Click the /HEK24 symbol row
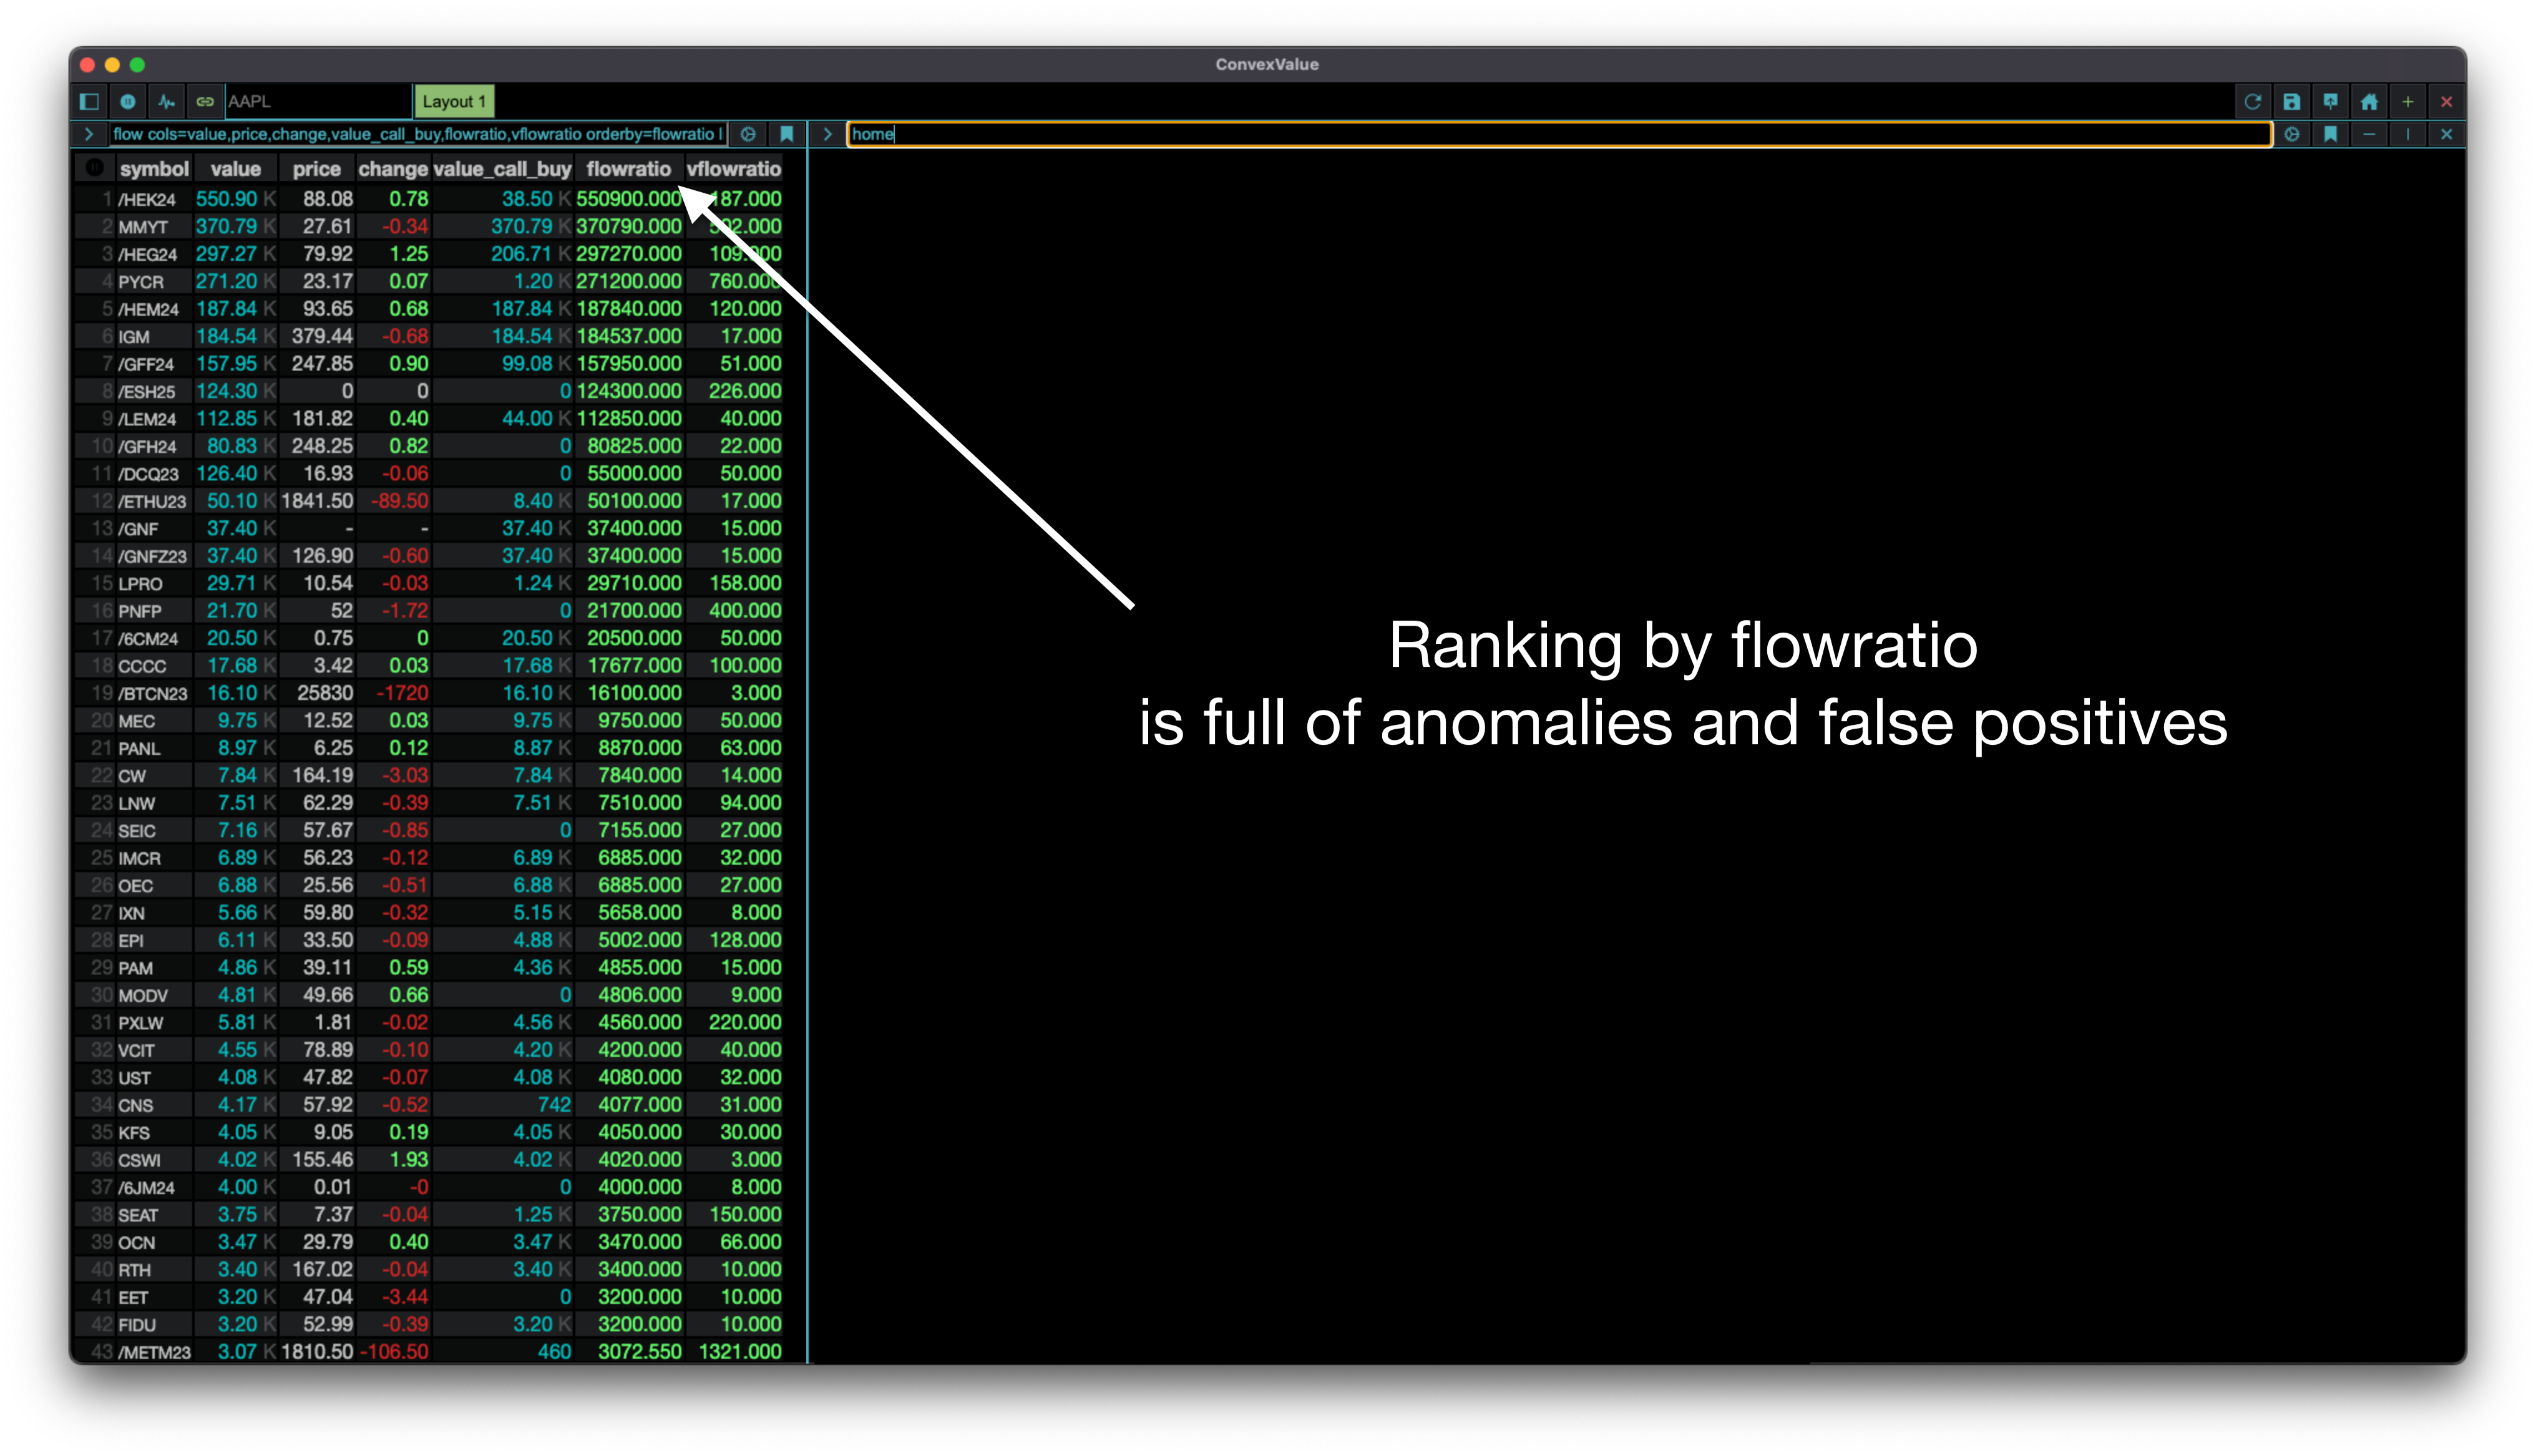The image size is (2536, 1456). pos(147,199)
